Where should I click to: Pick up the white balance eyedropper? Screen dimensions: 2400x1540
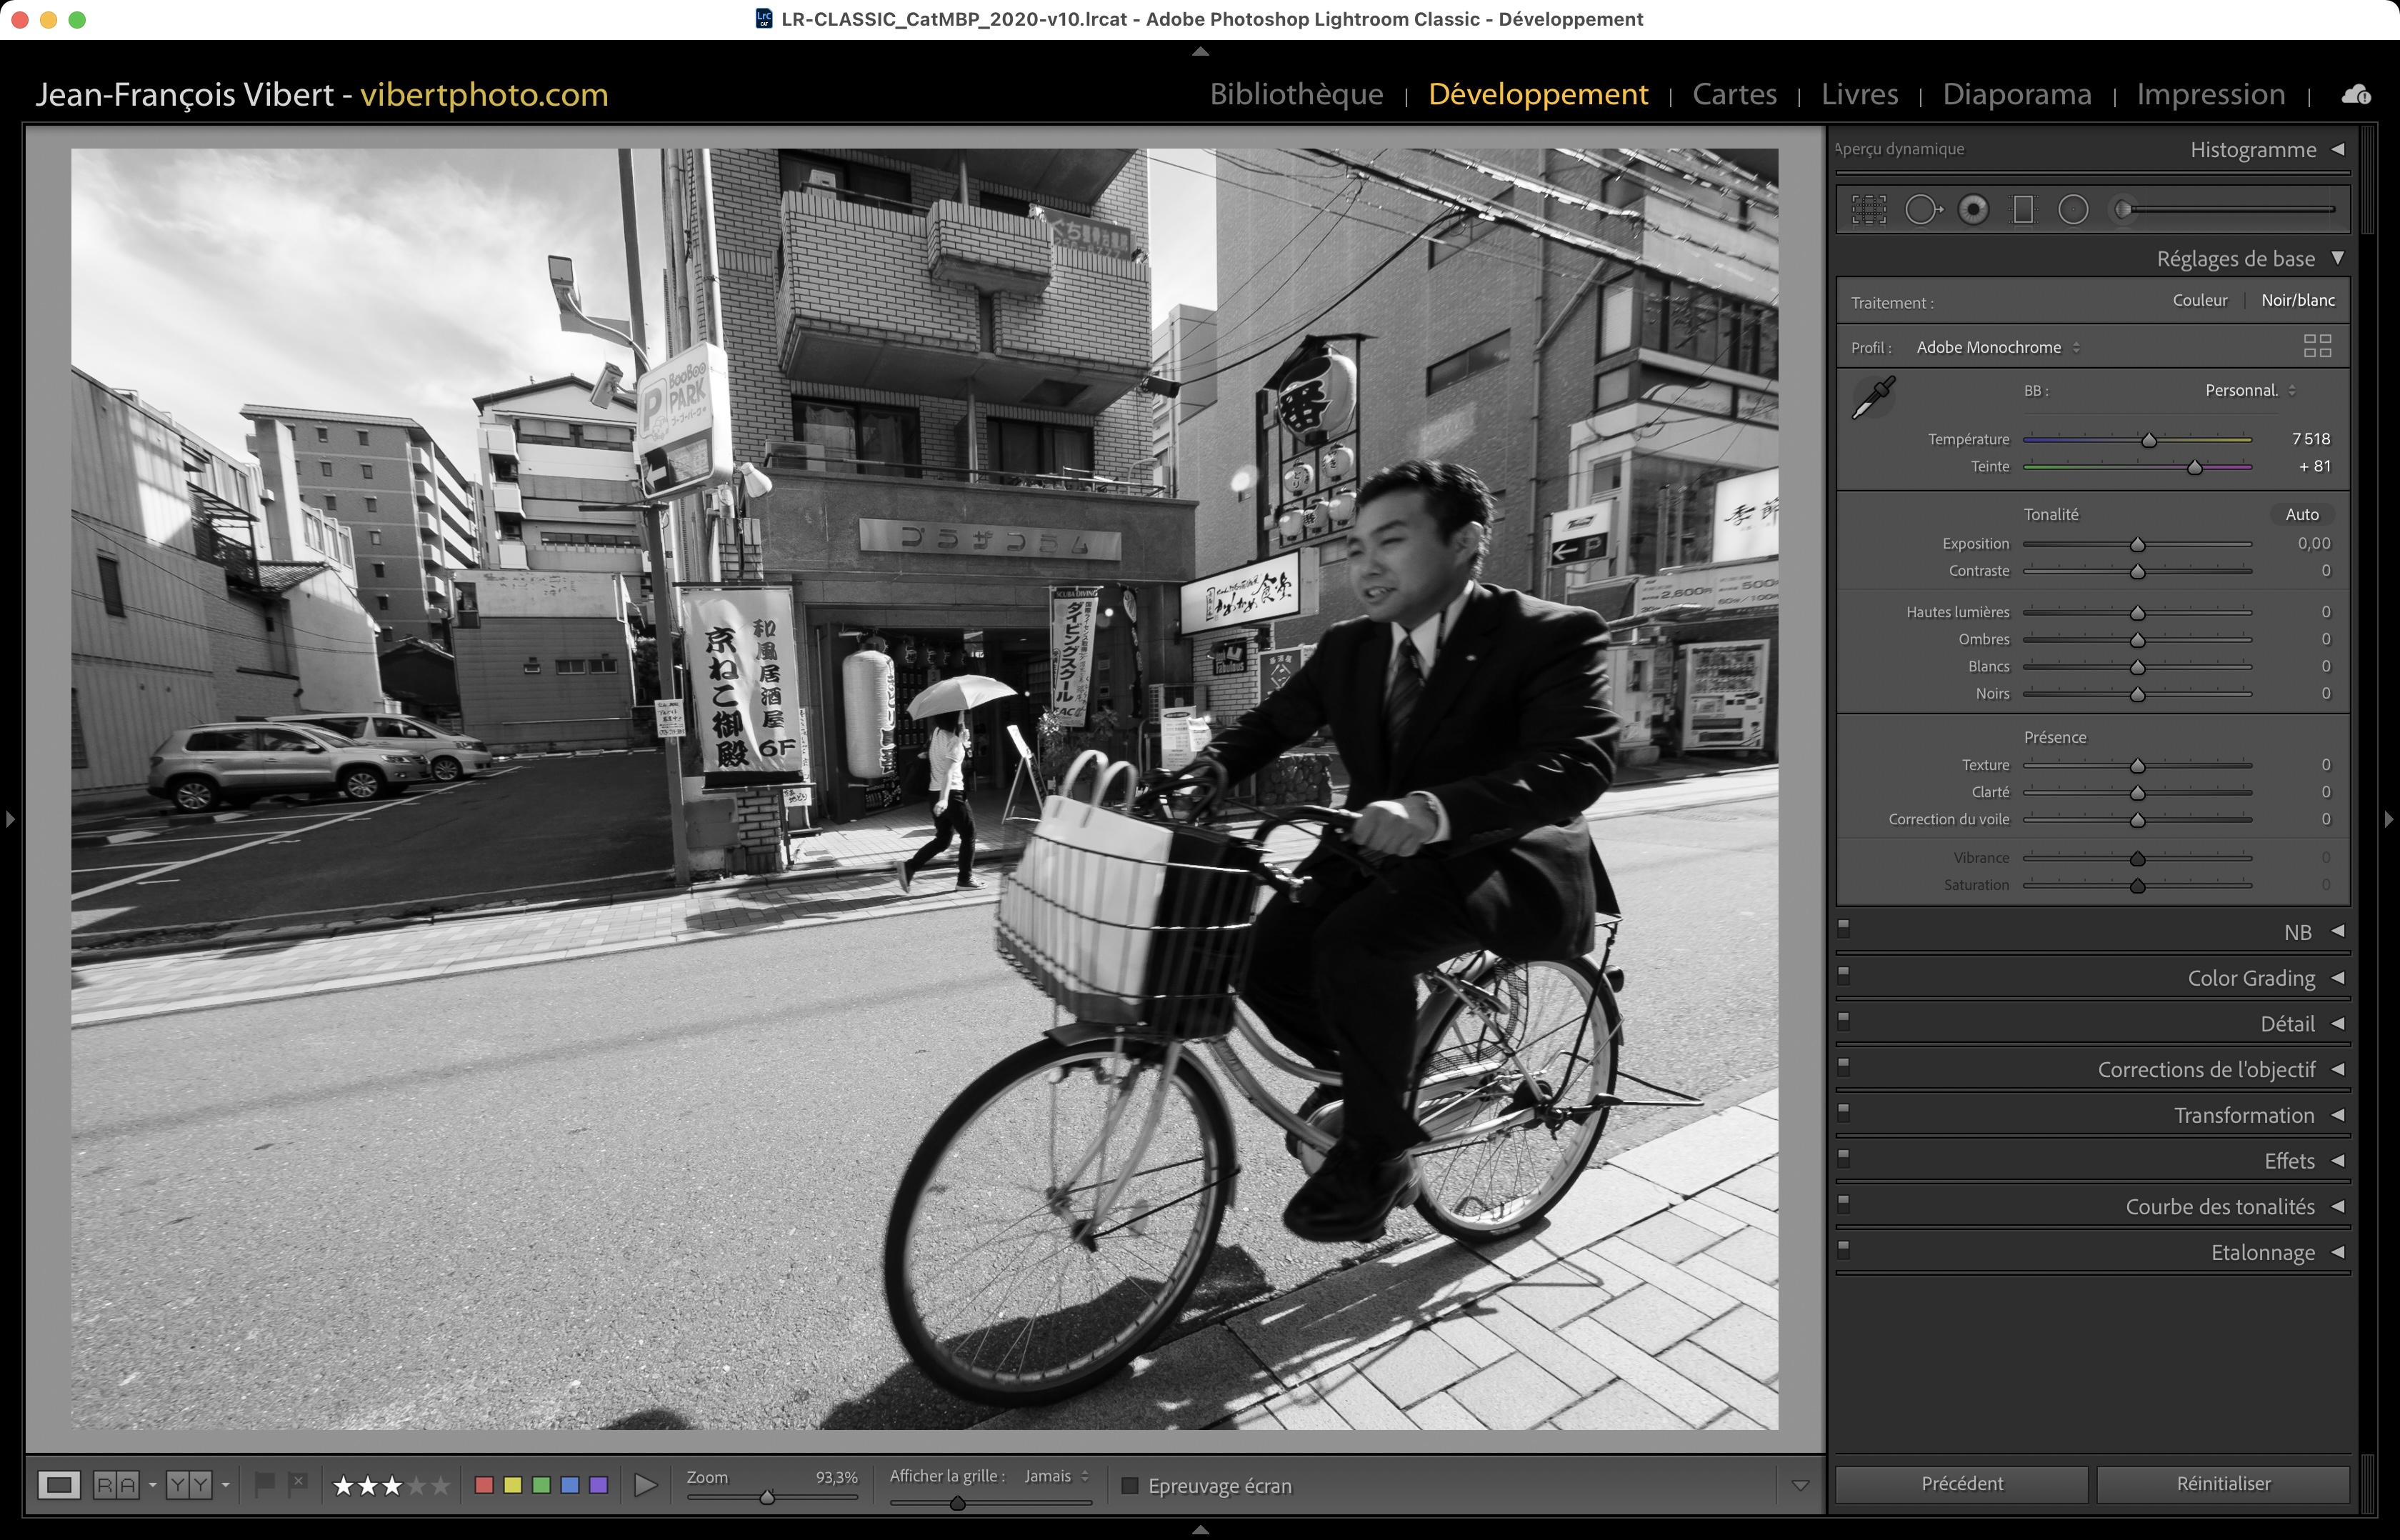[1873, 397]
